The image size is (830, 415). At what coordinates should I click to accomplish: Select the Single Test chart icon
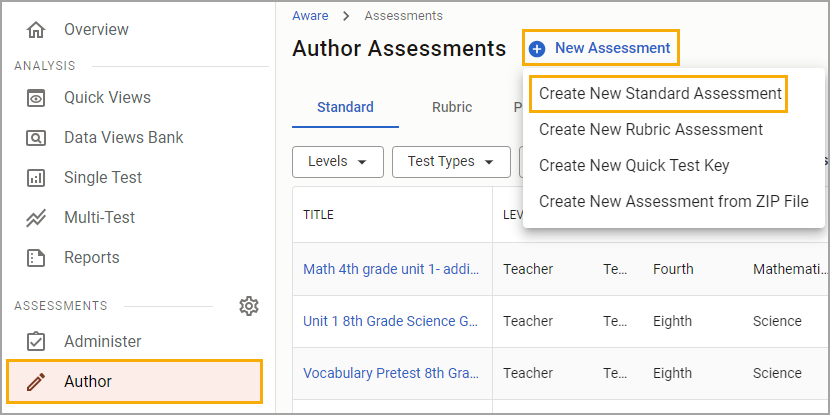[x=36, y=178]
